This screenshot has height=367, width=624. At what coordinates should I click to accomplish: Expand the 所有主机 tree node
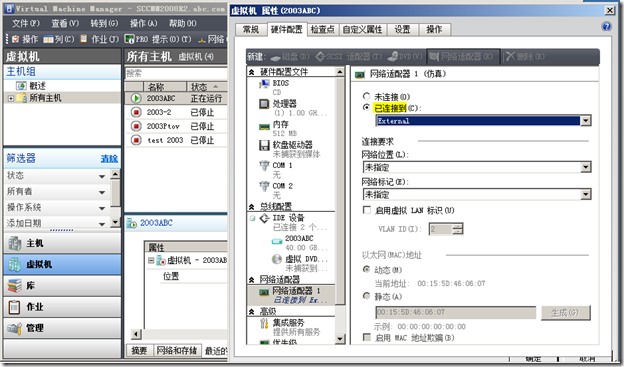[11, 98]
